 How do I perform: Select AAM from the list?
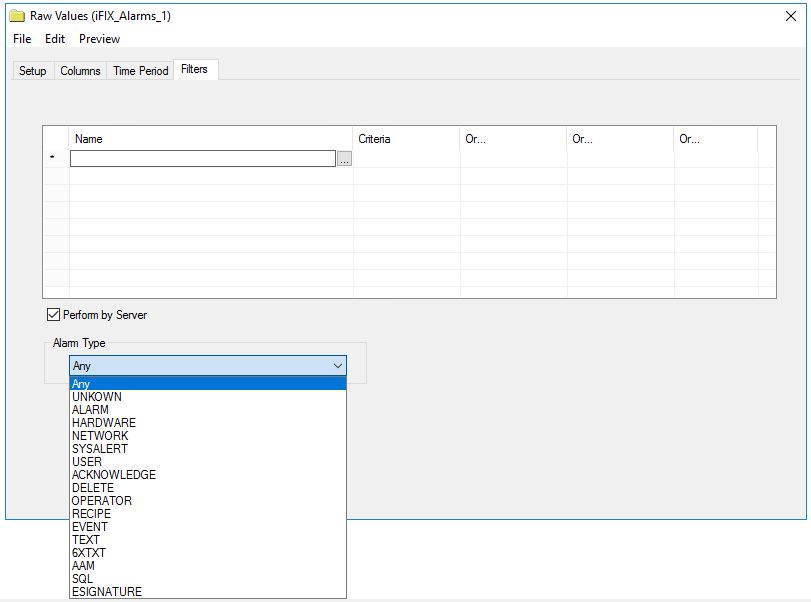tap(208, 566)
